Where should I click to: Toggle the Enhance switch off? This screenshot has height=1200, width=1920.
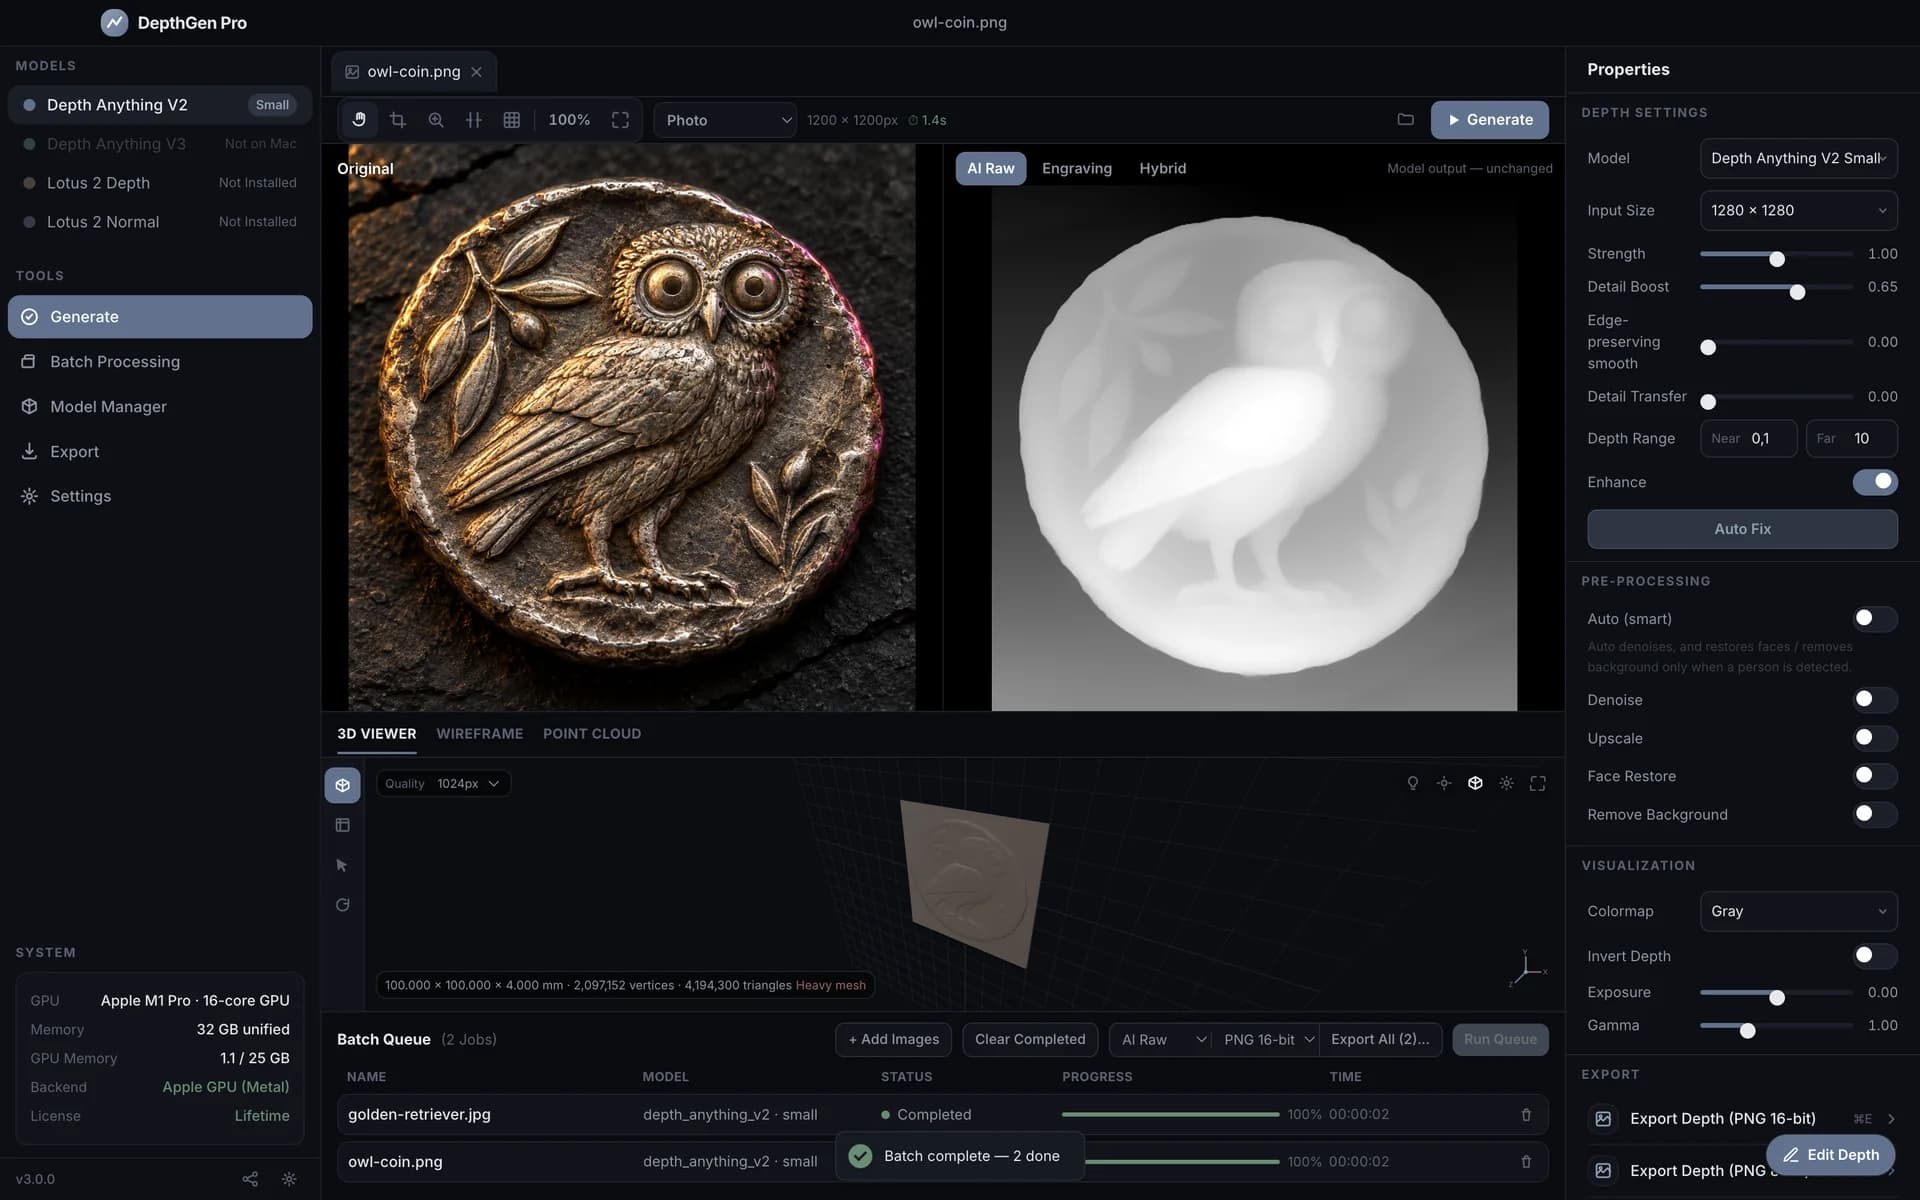(x=1875, y=482)
